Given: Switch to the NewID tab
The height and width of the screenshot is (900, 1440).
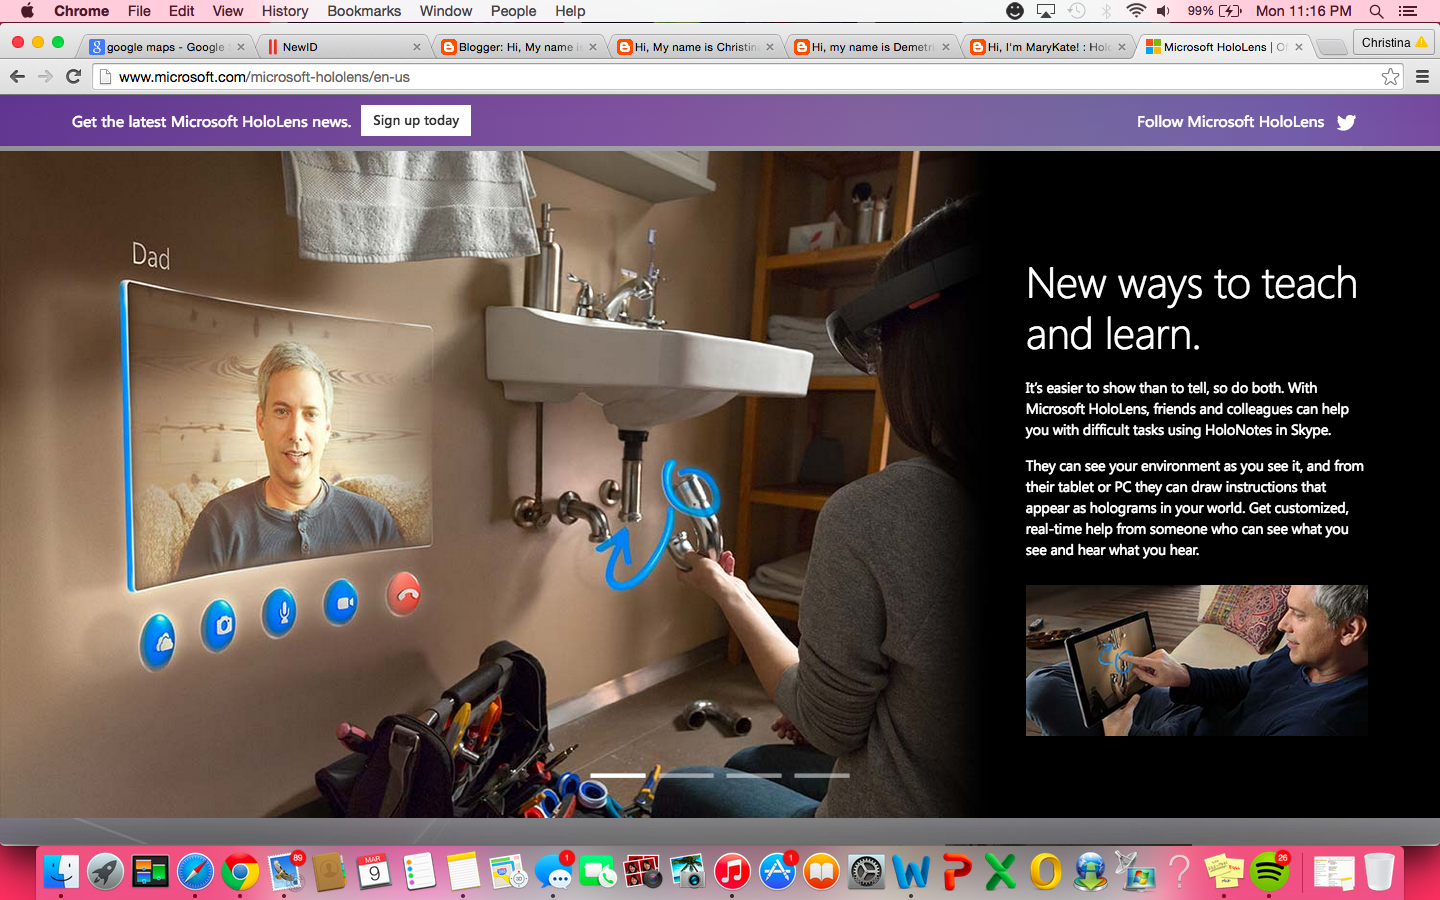Looking at the screenshot, I should [343, 47].
